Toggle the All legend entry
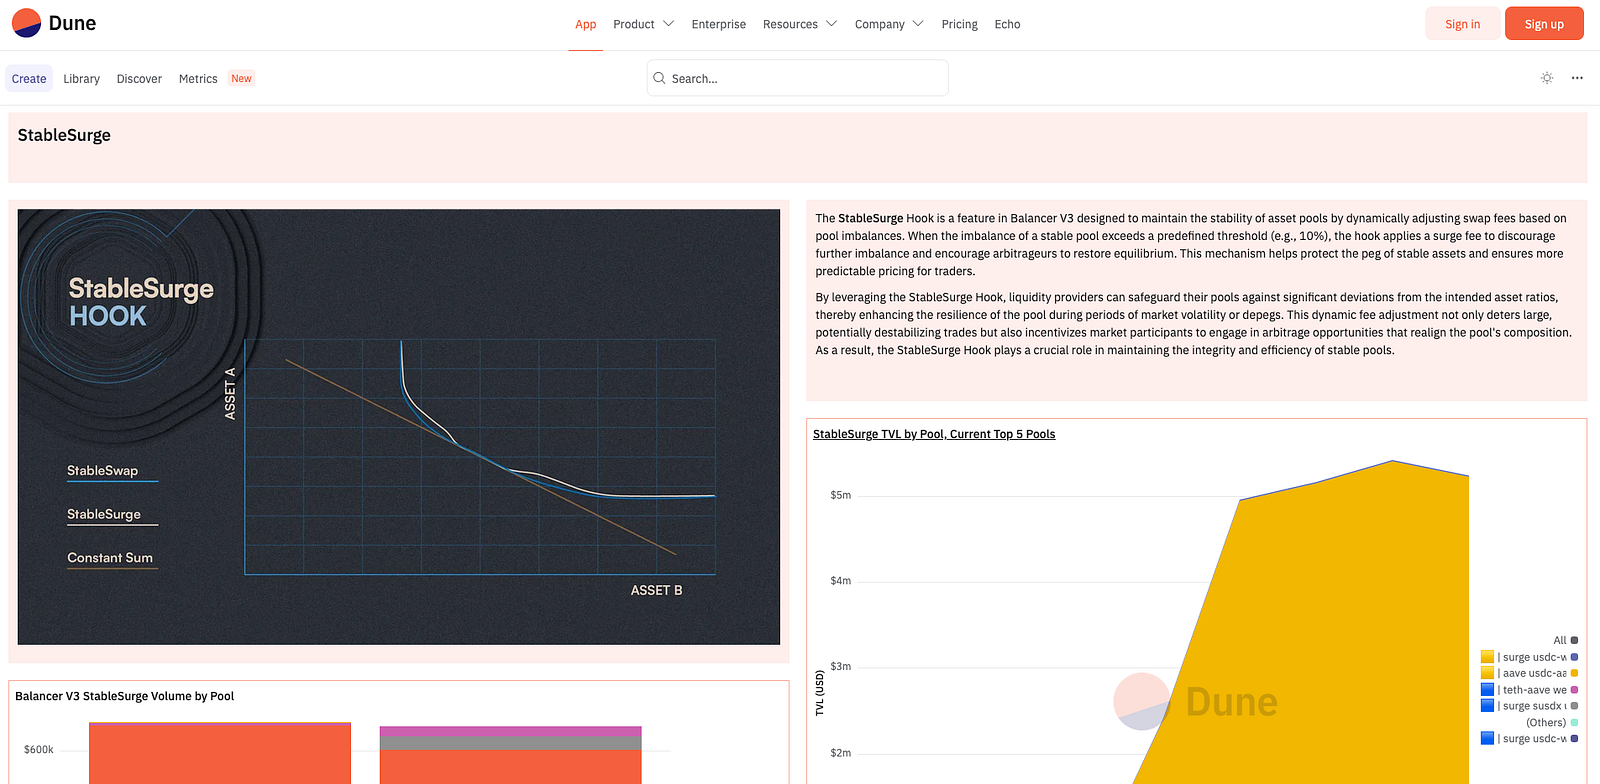The height and width of the screenshot is (784, 1600). click(x=1565, y=640)
